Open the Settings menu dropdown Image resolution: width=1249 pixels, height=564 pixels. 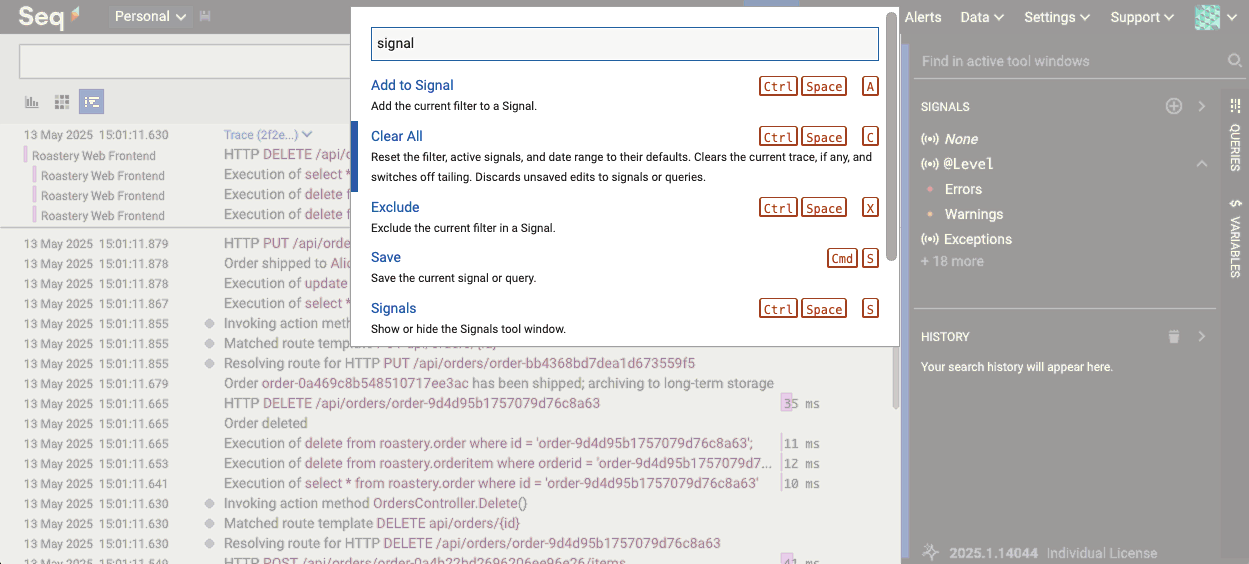click(1056, 17)
